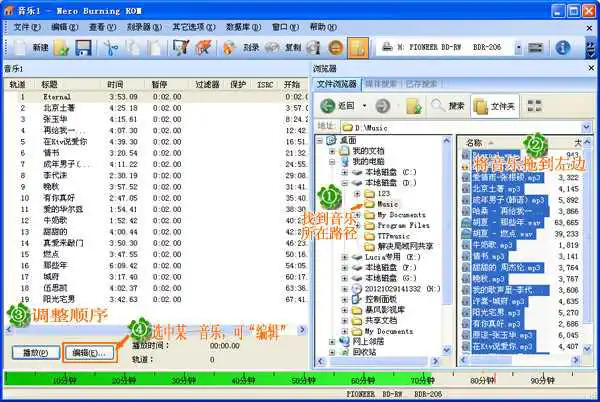Click the track list's right scroll arrow

(x=302, y=329)
